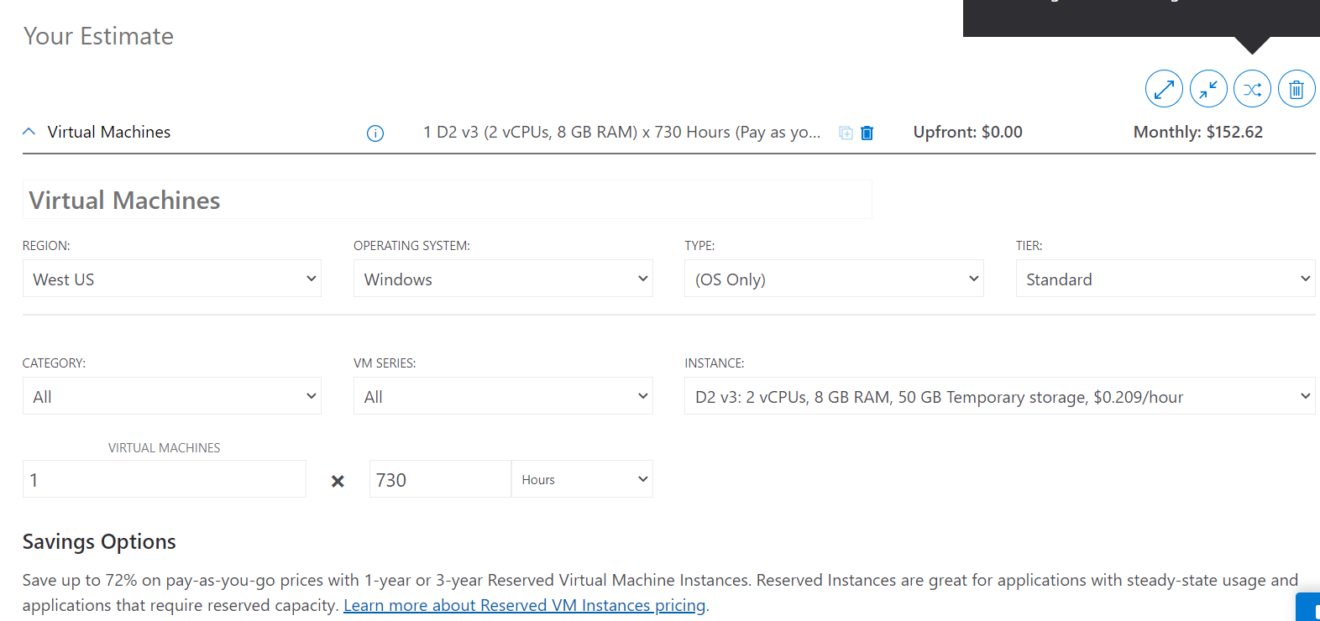Click the virtual machines count field
Screen dimensions: 1320x621
point(164,479)
